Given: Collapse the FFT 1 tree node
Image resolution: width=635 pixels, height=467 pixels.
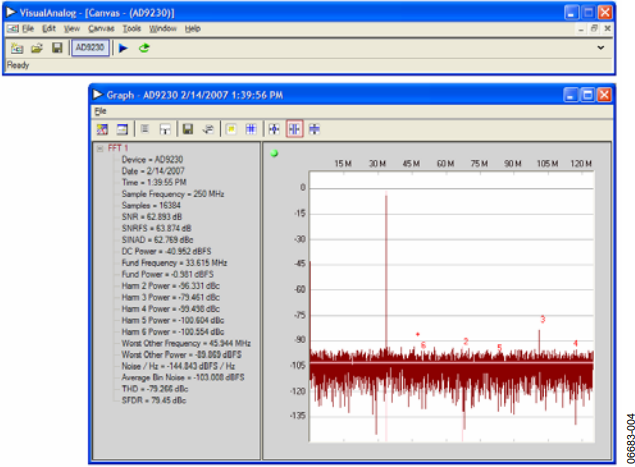Looking at the screenshot, I should [100, 148].
